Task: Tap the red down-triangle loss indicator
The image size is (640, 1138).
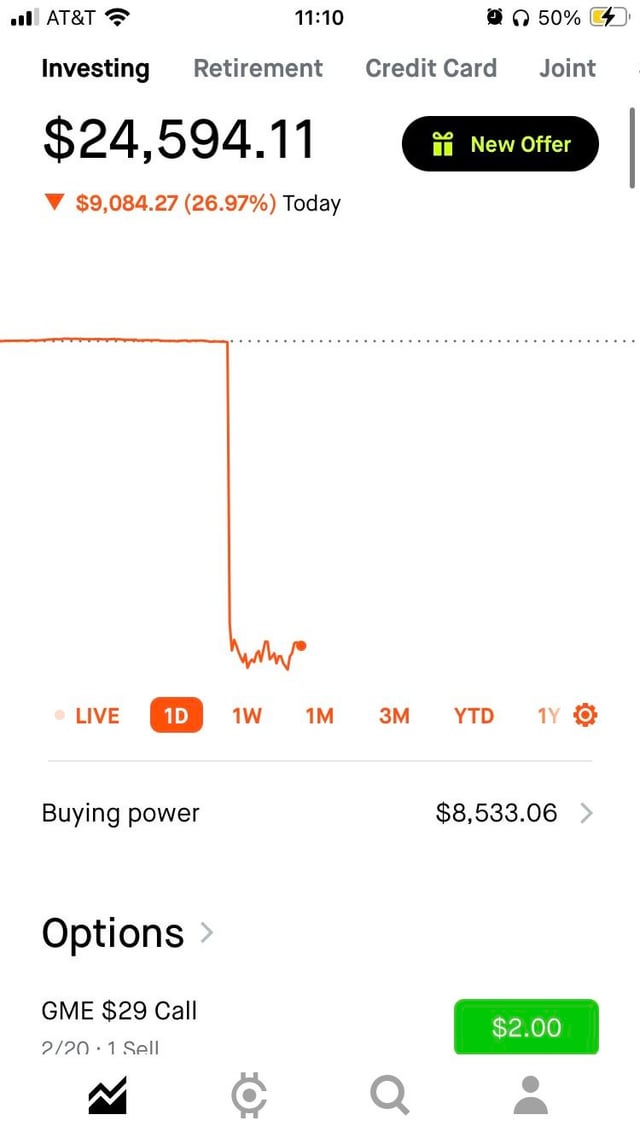Action: tap(56, 203)
